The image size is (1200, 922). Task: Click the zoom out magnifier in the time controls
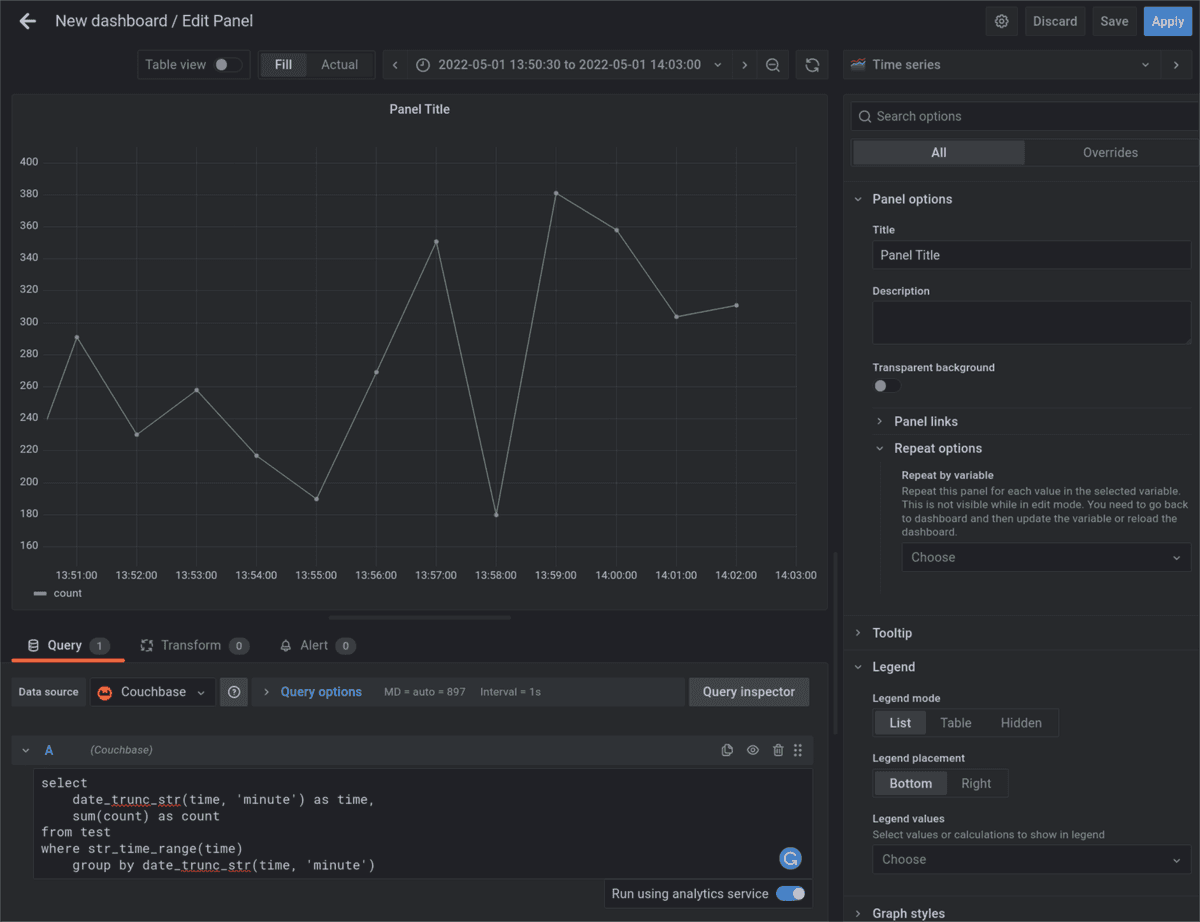pyautogui.click(x=773, y=64)
